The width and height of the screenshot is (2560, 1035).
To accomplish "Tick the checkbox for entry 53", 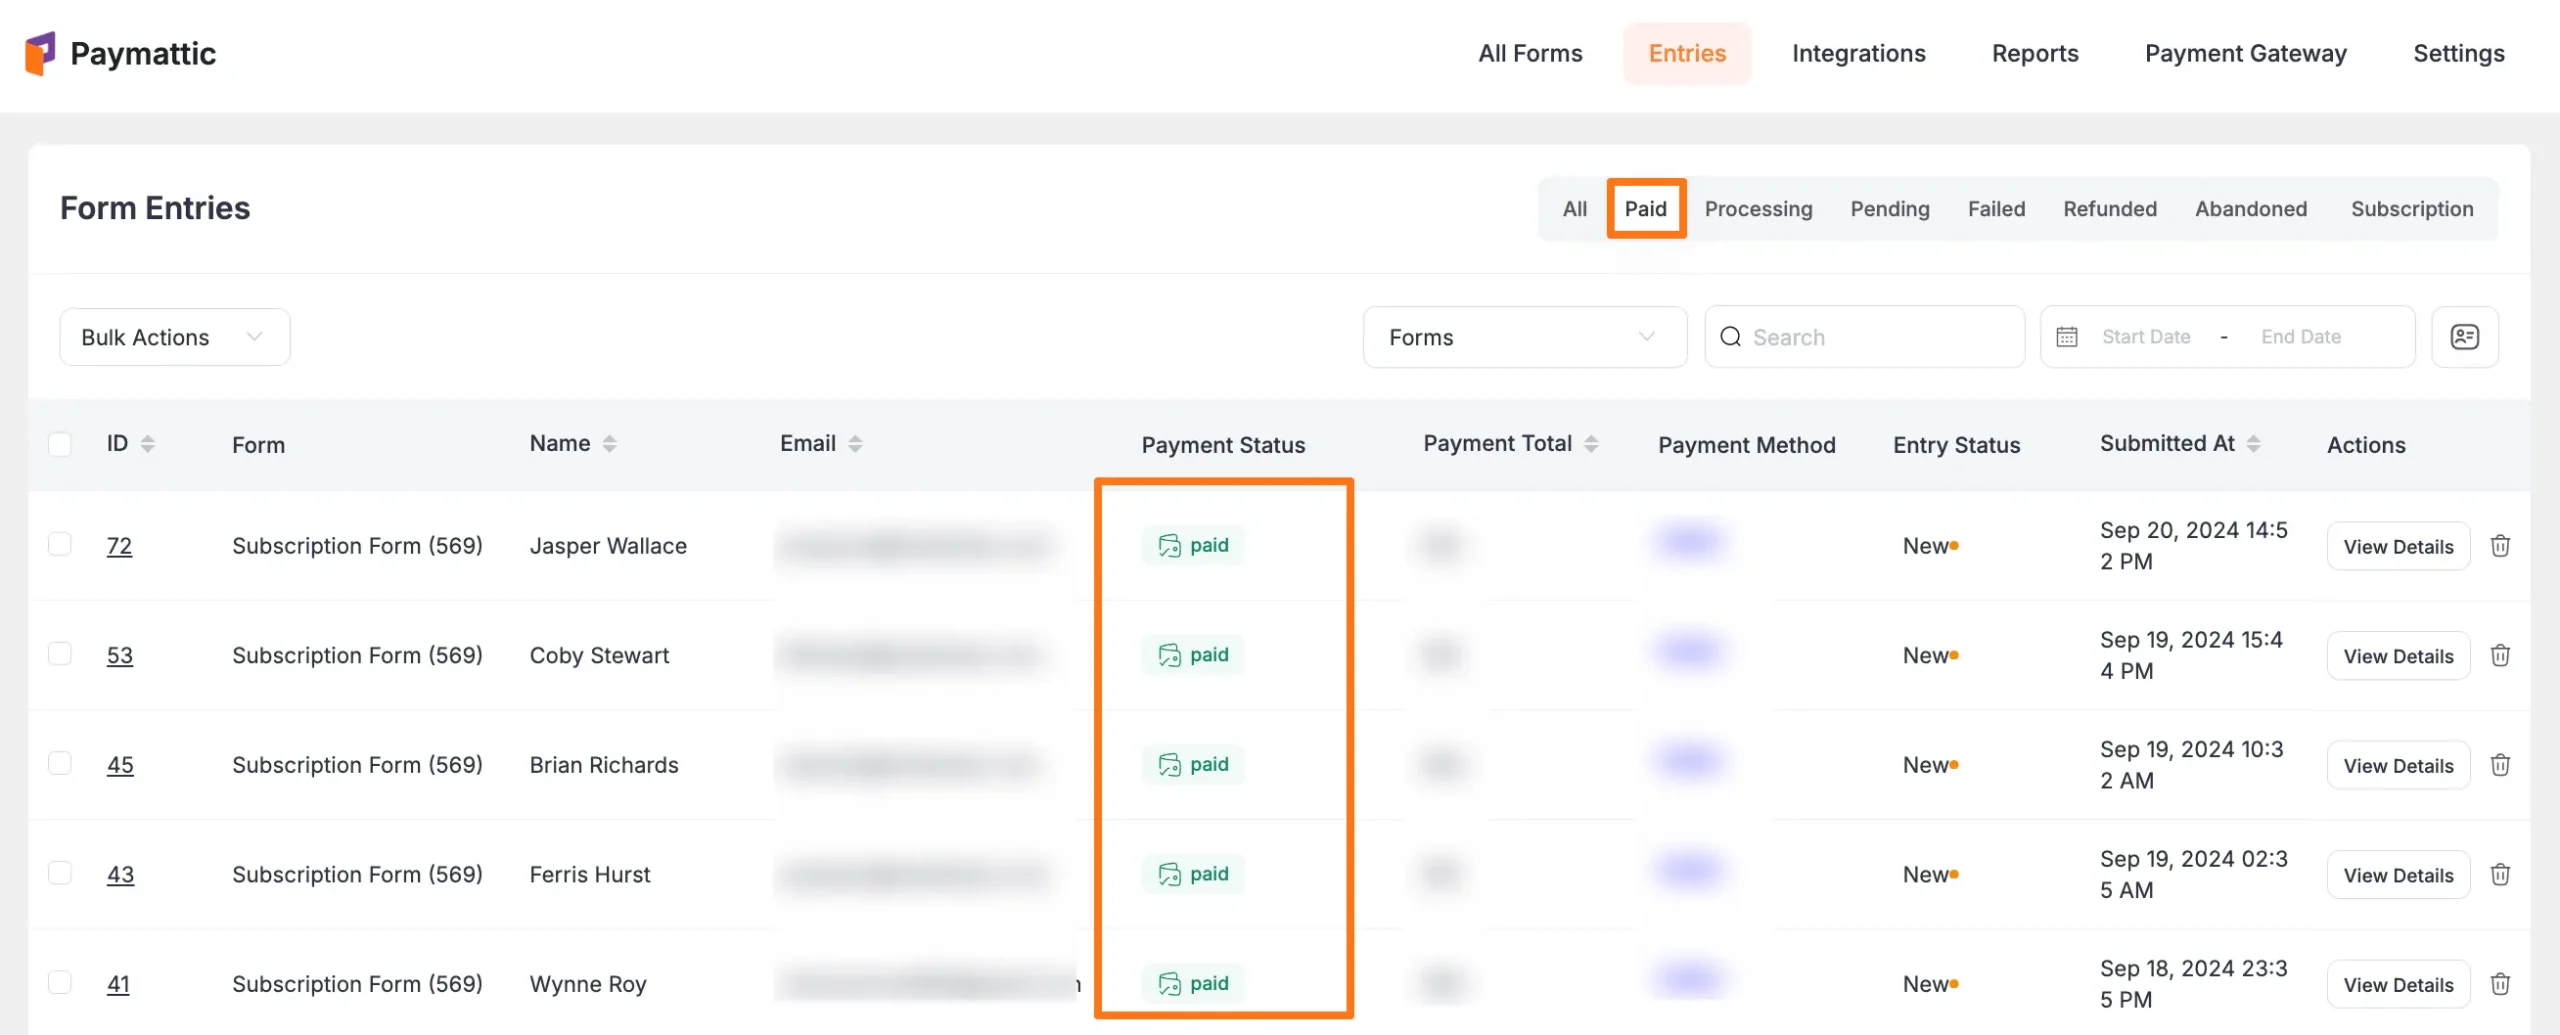I will [x=60, y=655].
